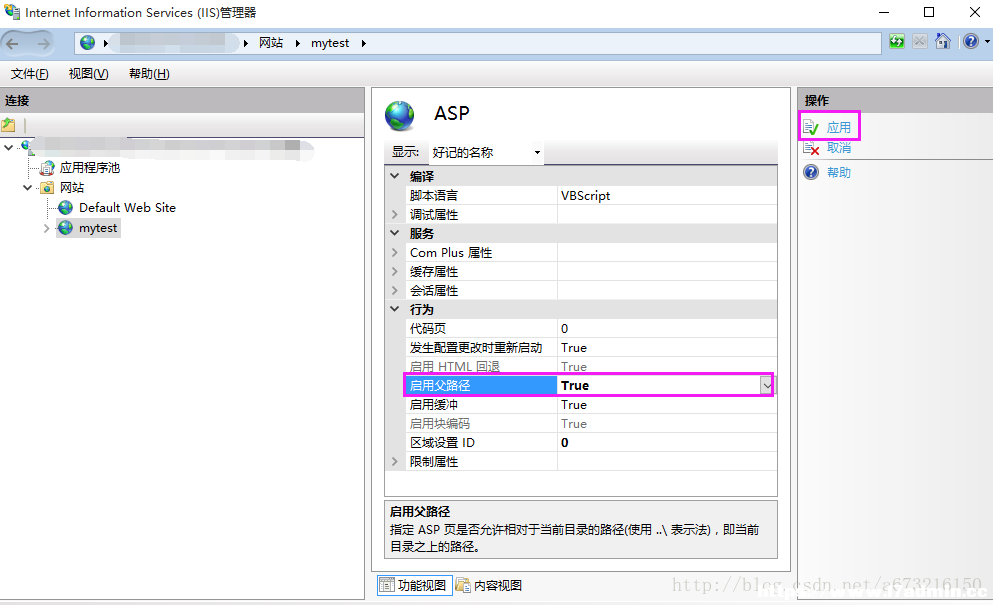Collapse the 行为 section
993x605 pixels.
pyautogui.click(x=395, y=309)
